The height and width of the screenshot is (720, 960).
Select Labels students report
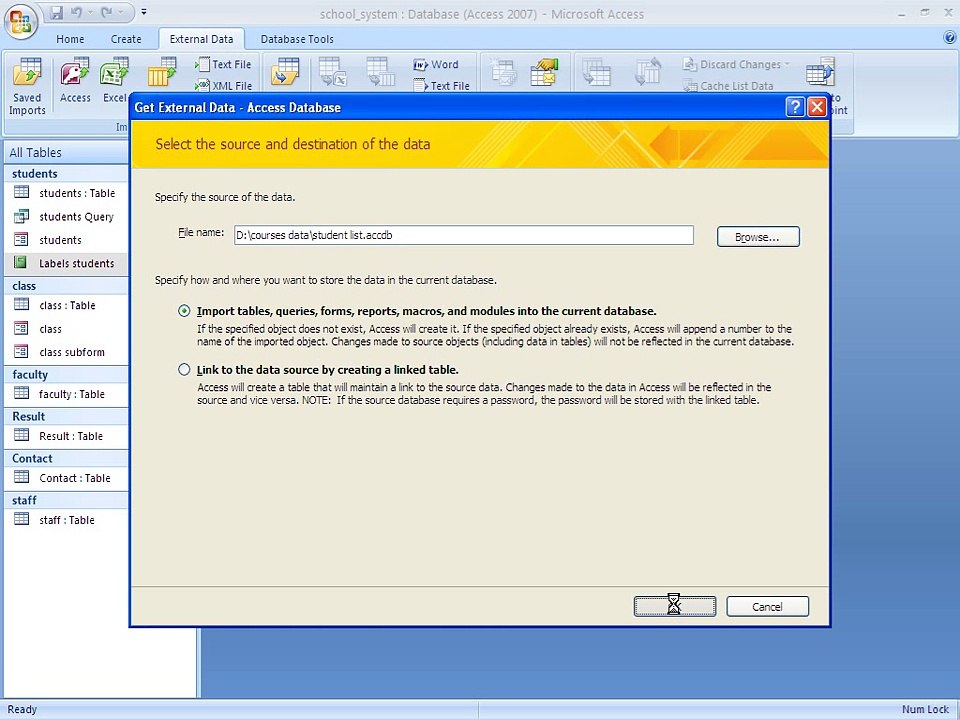coord(66,263)
